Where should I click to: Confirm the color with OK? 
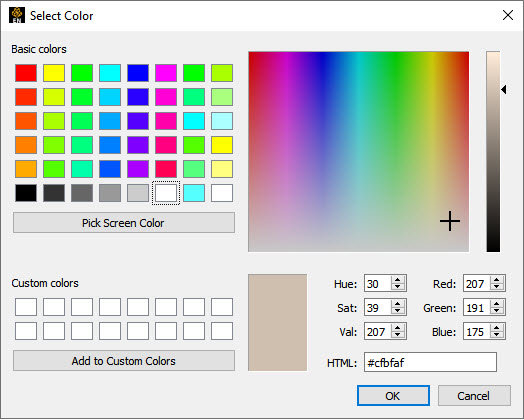(x=393, y=396)
